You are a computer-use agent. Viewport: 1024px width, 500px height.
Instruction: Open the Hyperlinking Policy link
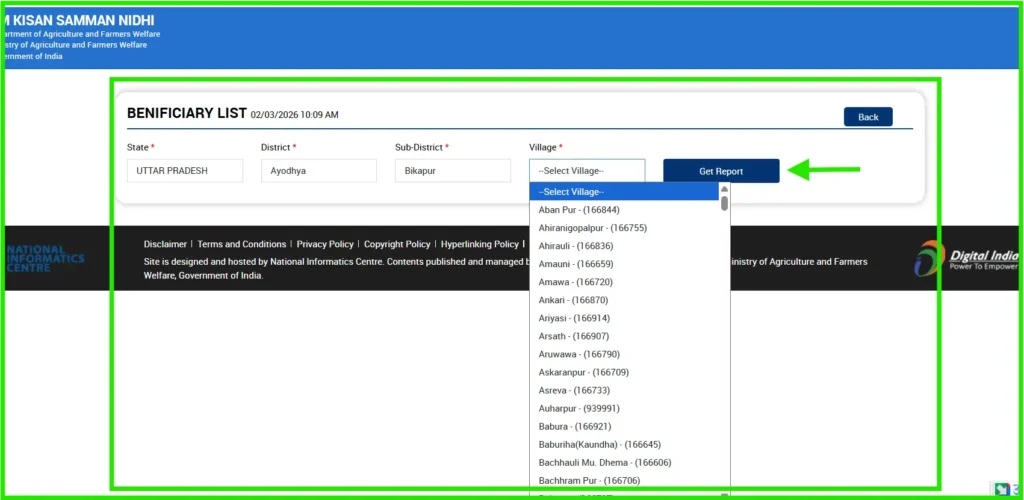point(479,244)
